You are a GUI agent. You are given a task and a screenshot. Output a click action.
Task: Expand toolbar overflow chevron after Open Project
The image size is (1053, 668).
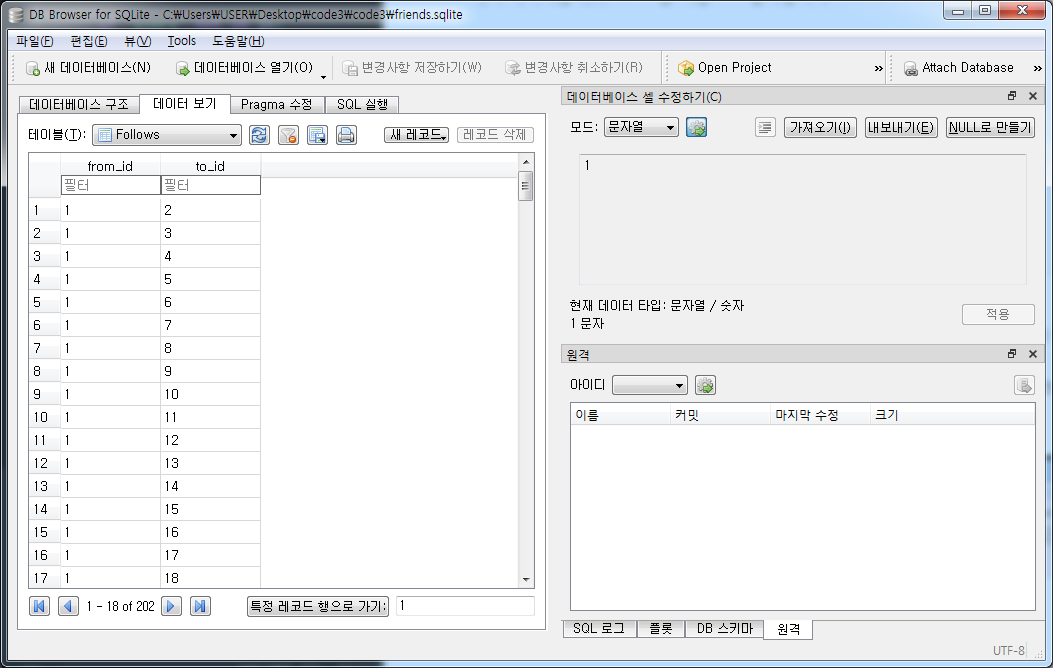pos(878,68)
